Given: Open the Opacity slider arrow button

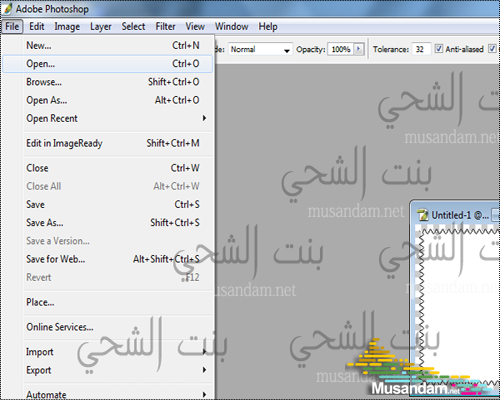Looking at the screenshot, I should tap(358, 49).
